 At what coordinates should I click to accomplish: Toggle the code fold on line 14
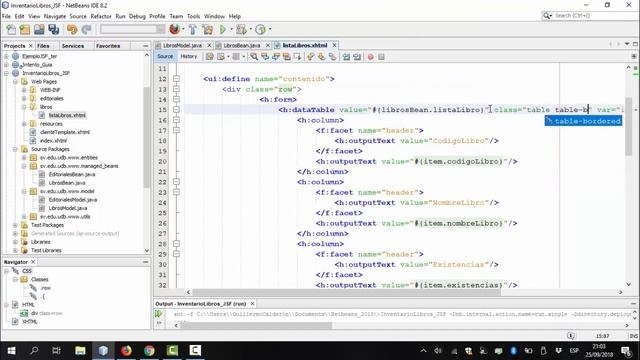pyautogui.click(x=176, y=99)
